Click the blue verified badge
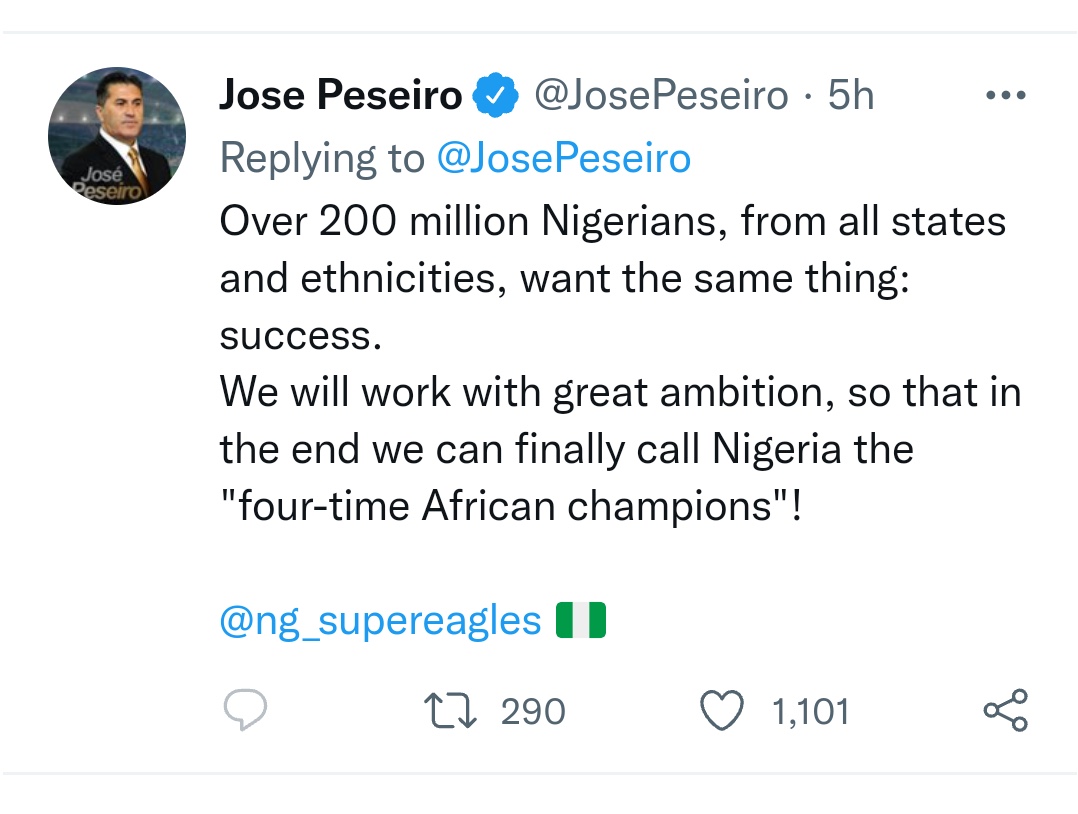 (495, 96)
